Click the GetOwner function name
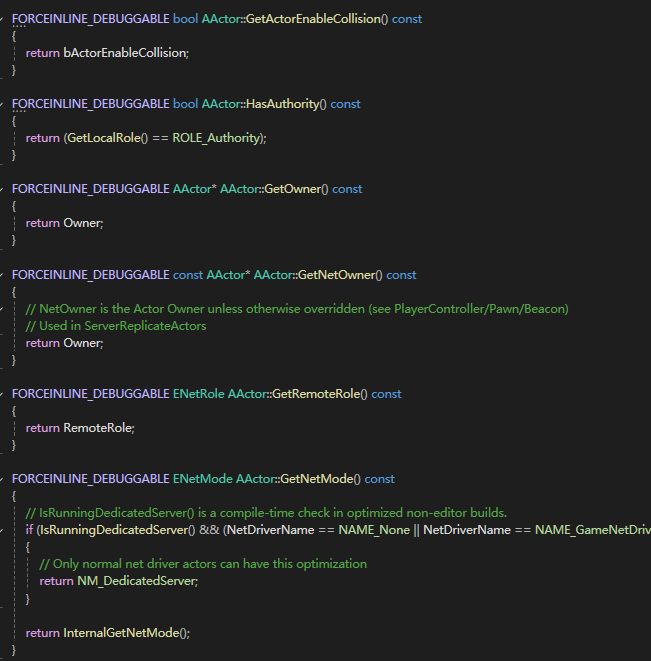Image resolution: width=651 pixels, height=661 pixels. [292, 189]
